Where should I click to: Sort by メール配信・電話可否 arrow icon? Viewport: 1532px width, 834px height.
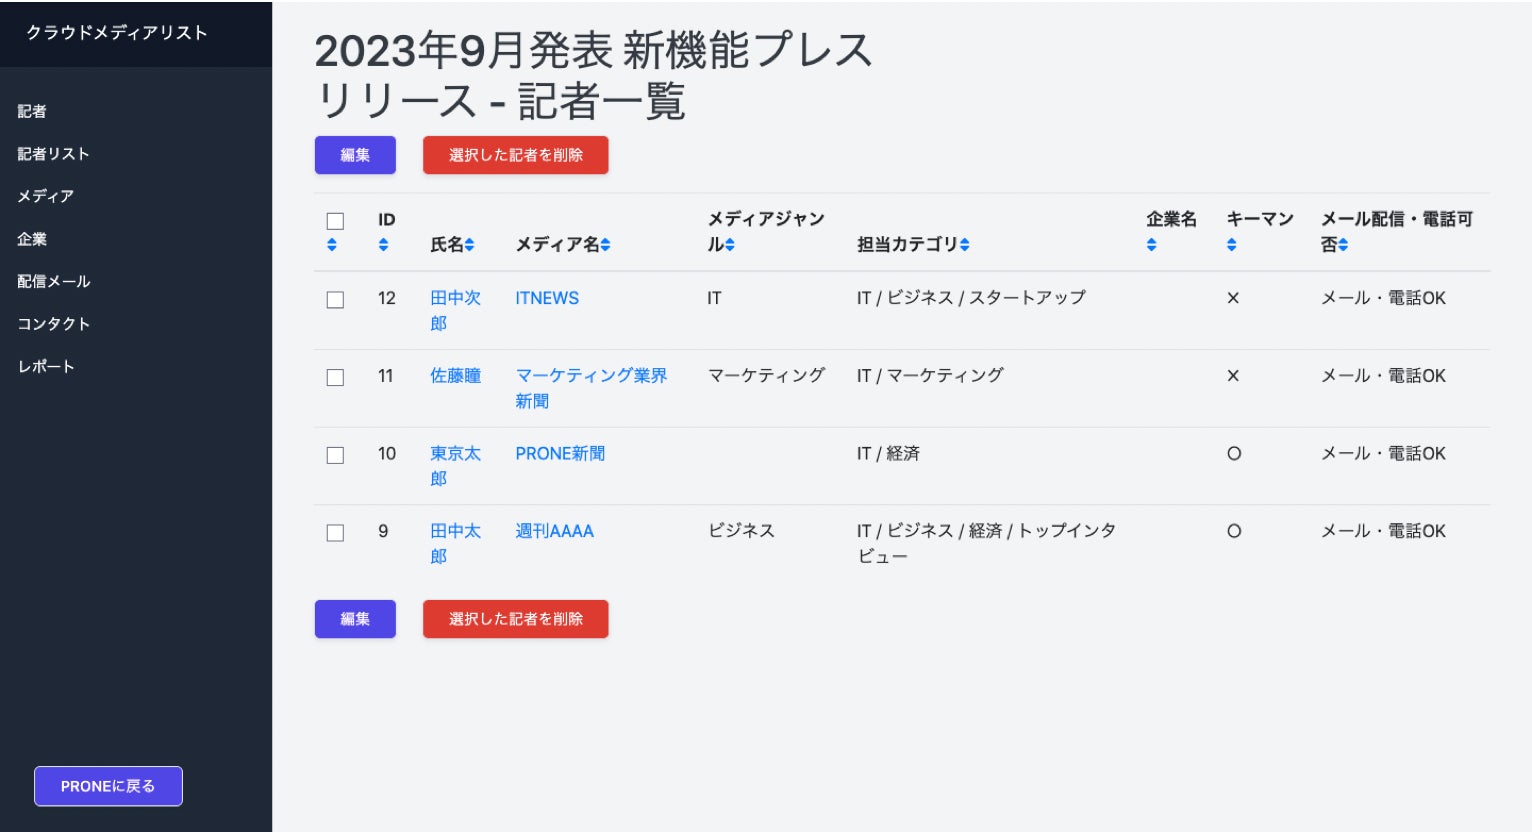coord(1343,245)
